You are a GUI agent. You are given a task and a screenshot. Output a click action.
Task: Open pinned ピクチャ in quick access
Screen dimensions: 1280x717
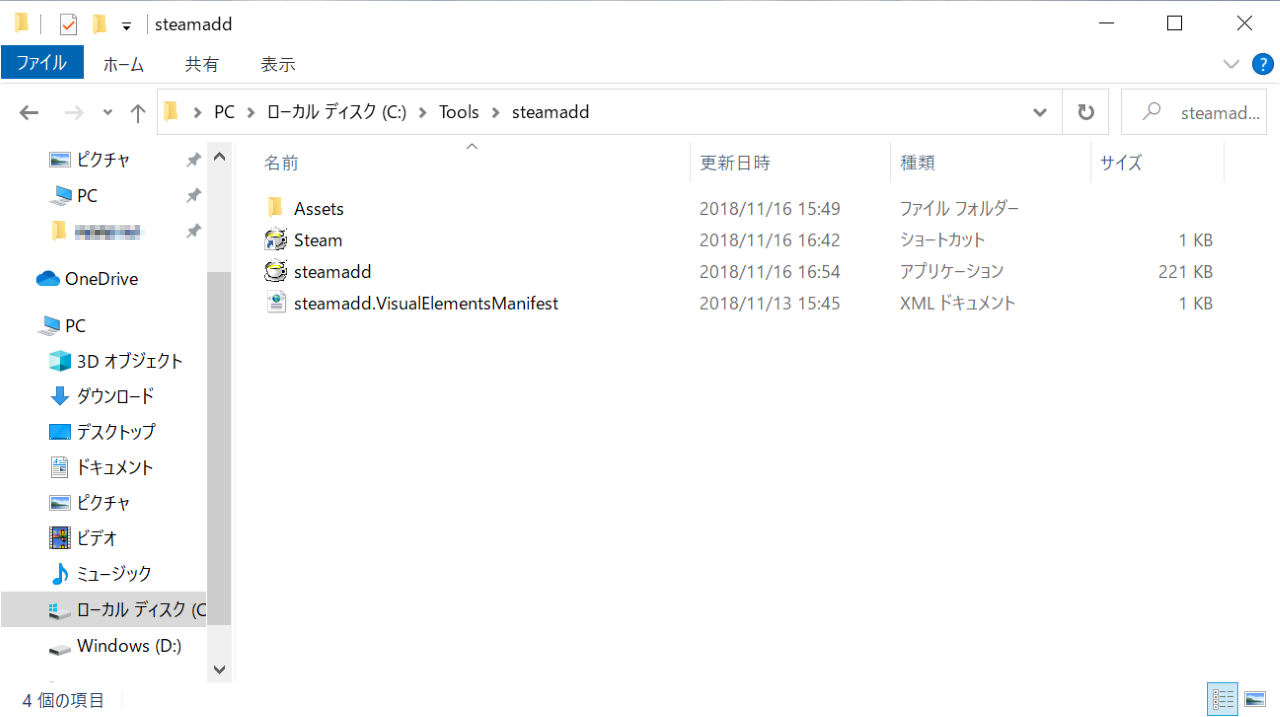point(103,160)
